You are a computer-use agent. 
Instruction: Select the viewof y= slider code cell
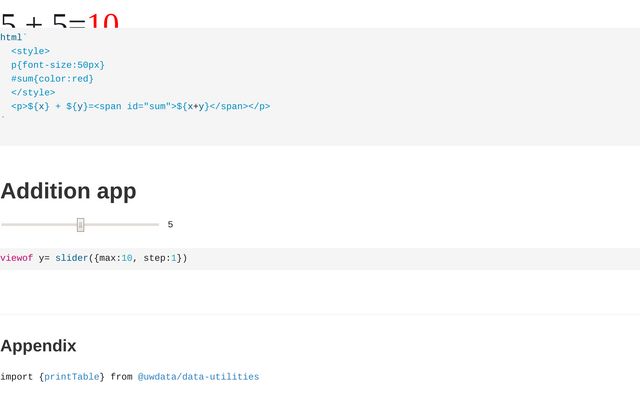click(320, 258)
